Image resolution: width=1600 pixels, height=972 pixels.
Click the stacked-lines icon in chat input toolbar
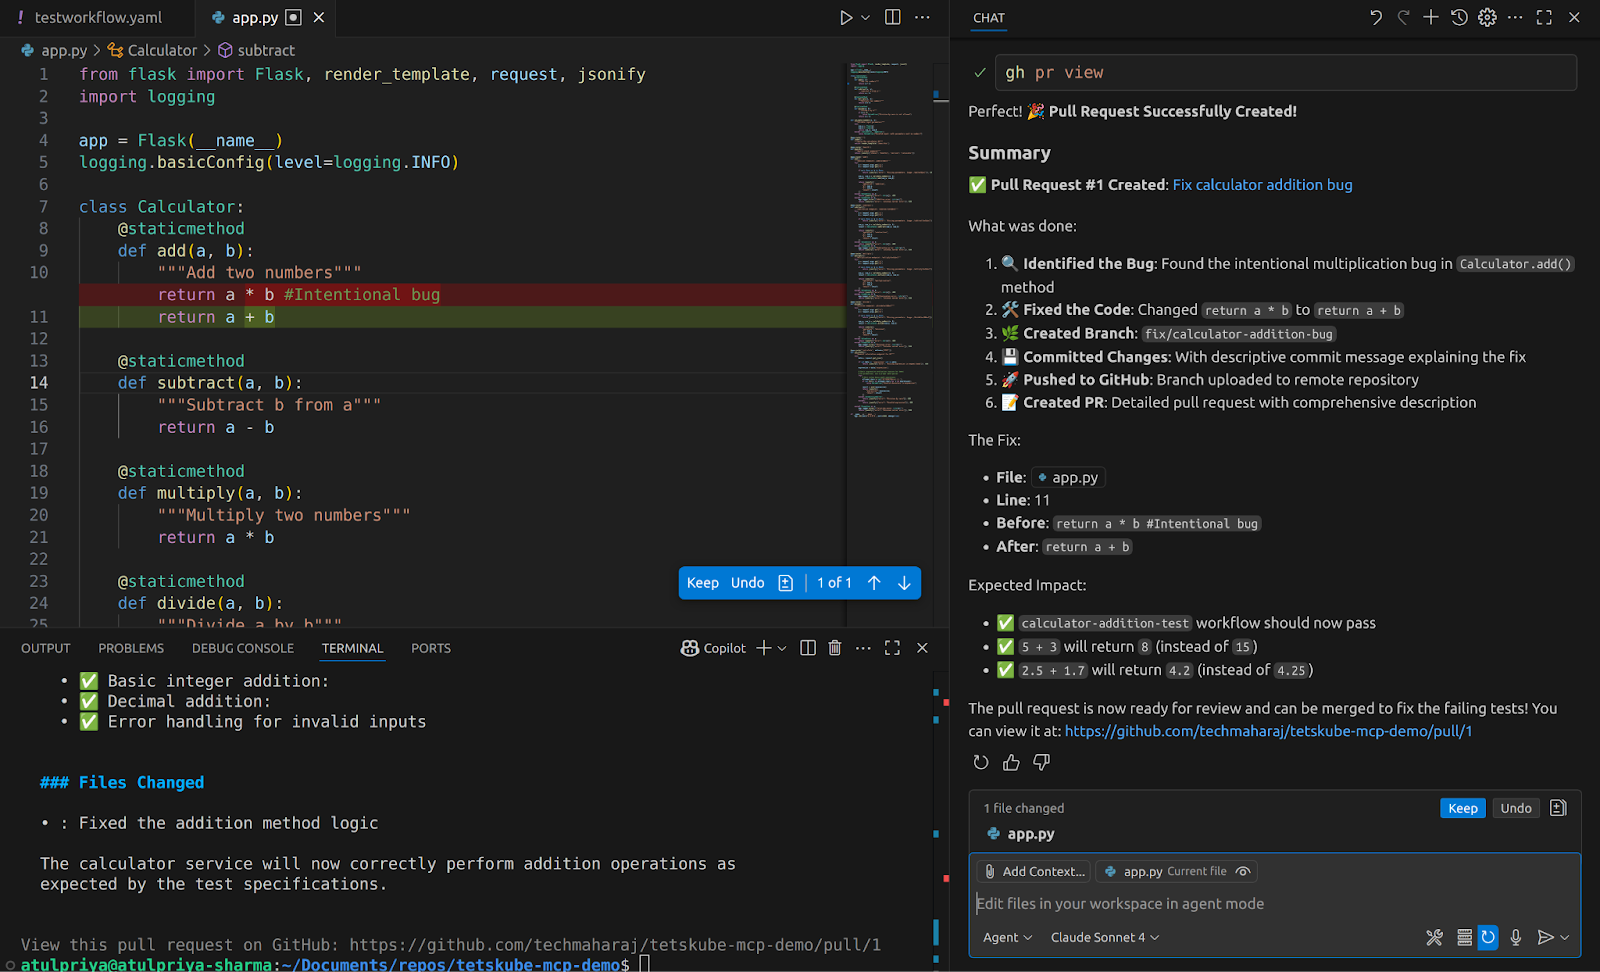coord(1464,937)
